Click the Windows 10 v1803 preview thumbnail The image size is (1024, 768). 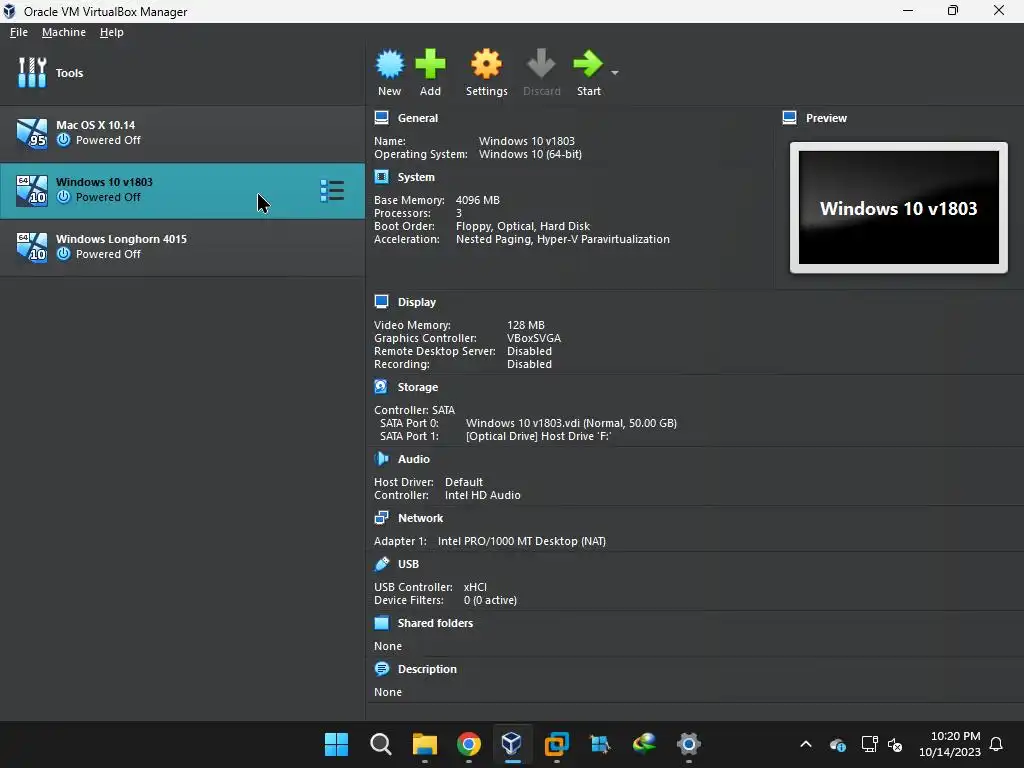pos(899,208)
